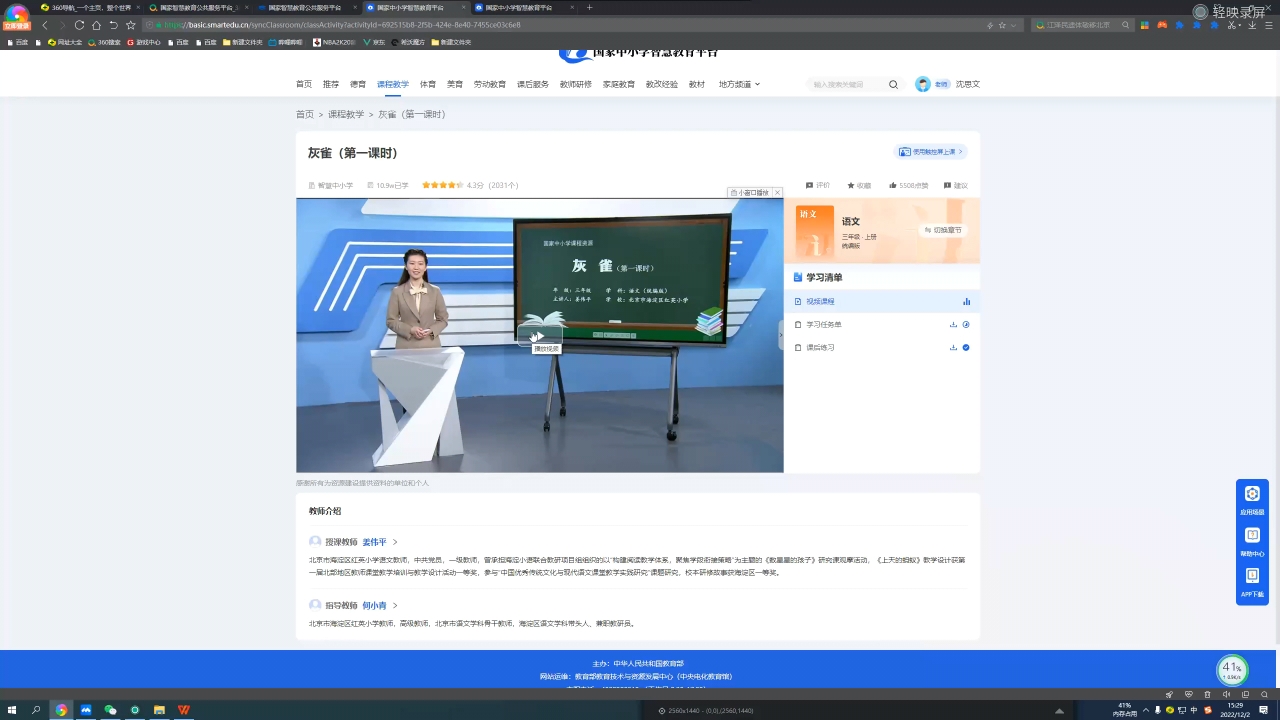Viewport: 1280px width, 720px height.
Task: Open 教材 in top navigation
Action: tap(697, 85)
